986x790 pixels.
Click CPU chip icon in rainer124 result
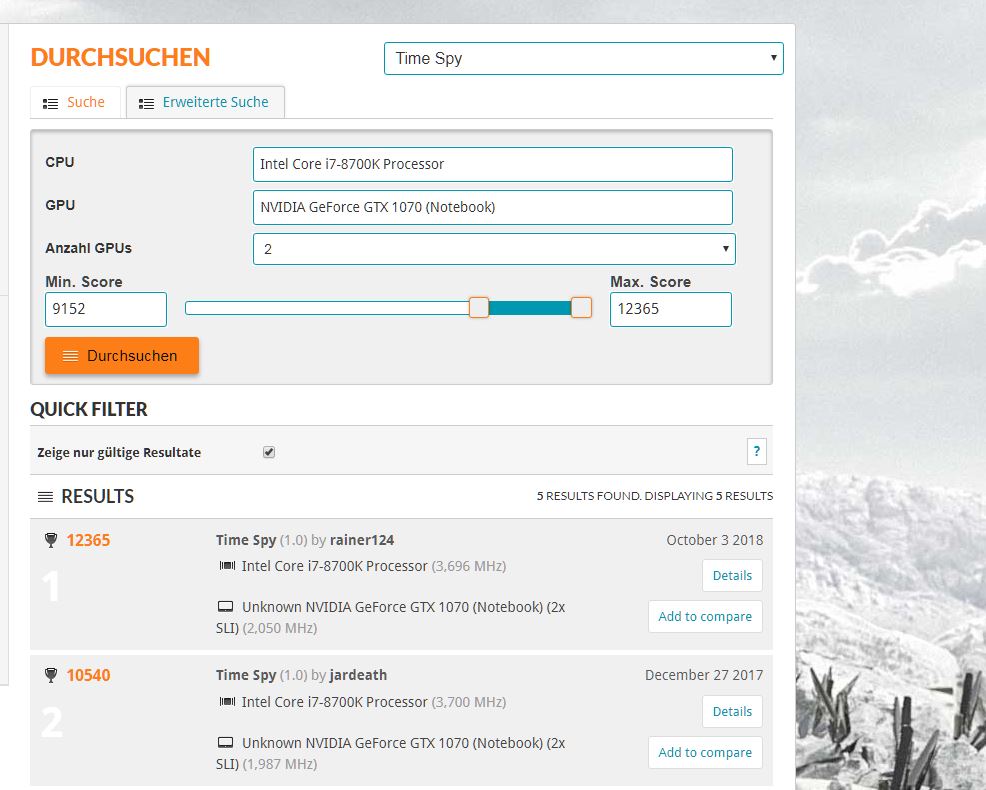point(227,566)
